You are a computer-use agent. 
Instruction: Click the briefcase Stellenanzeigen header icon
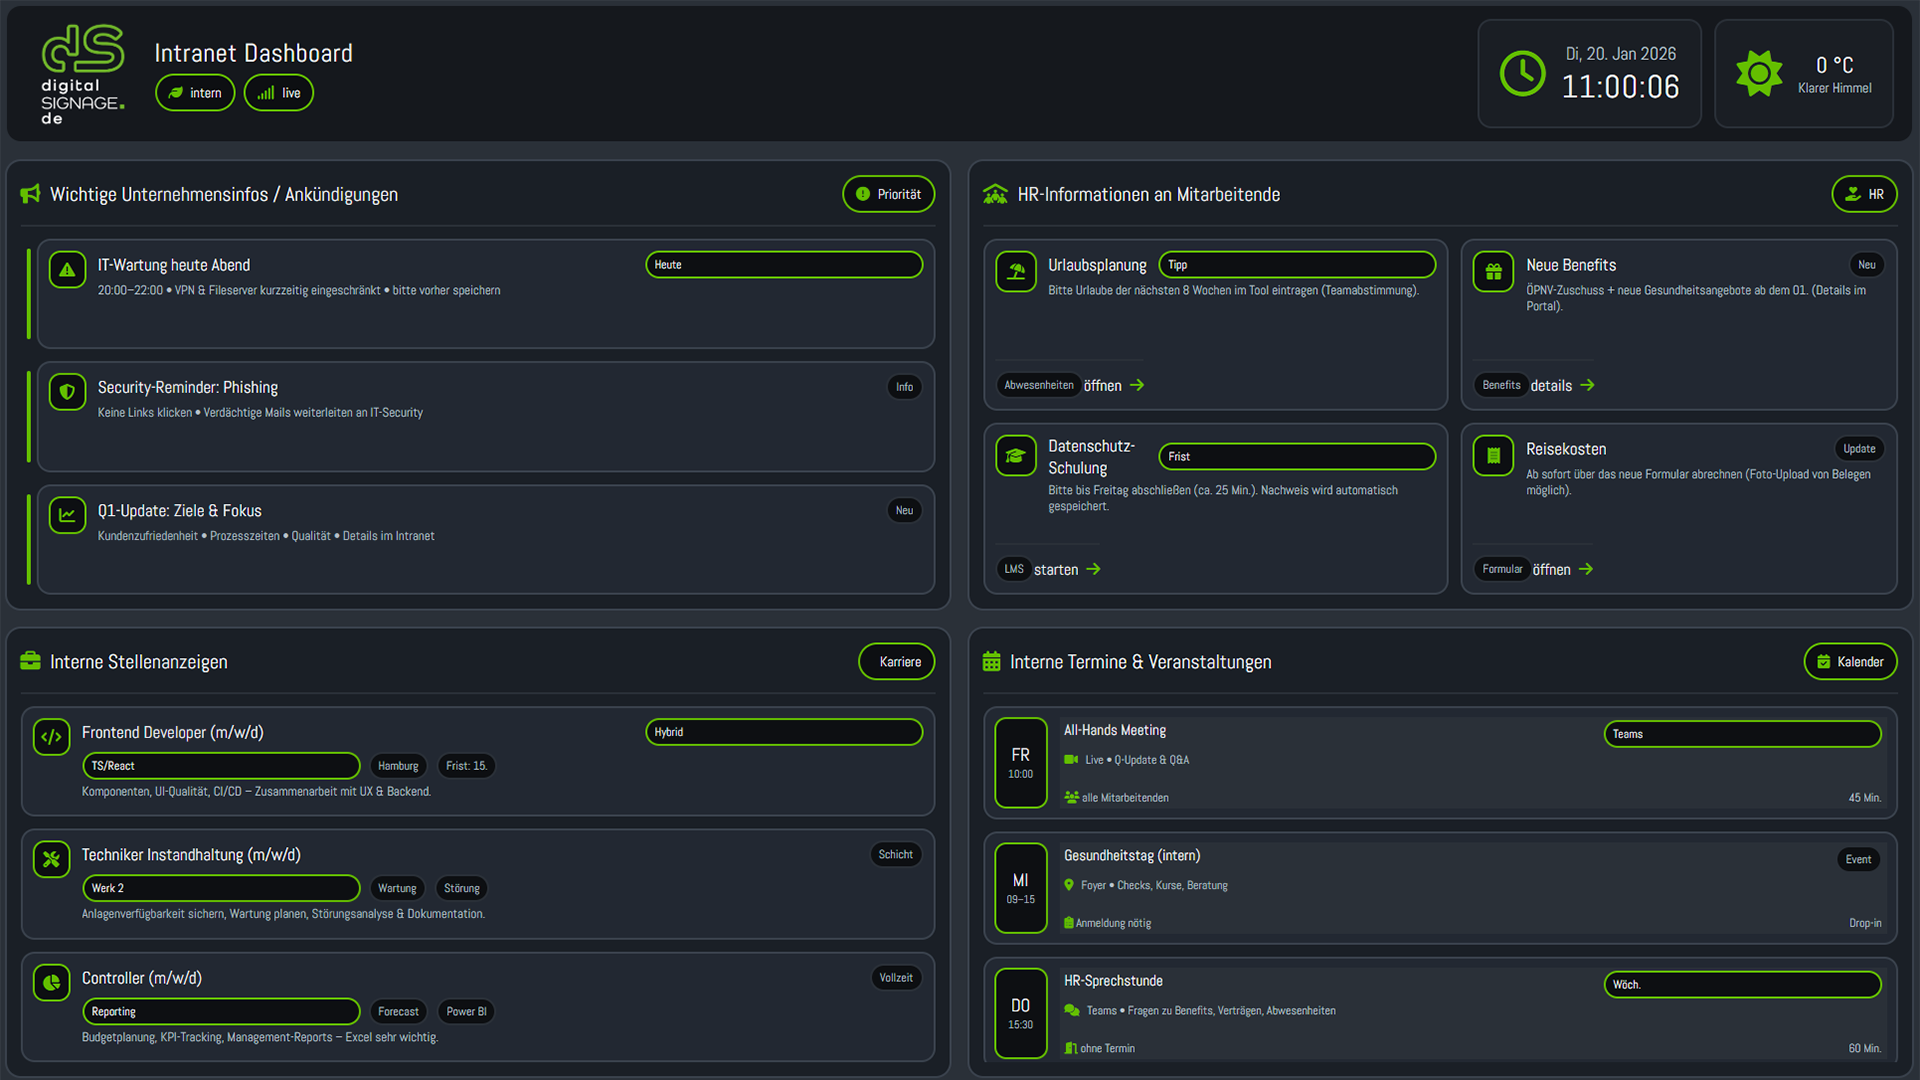point(30,661)
